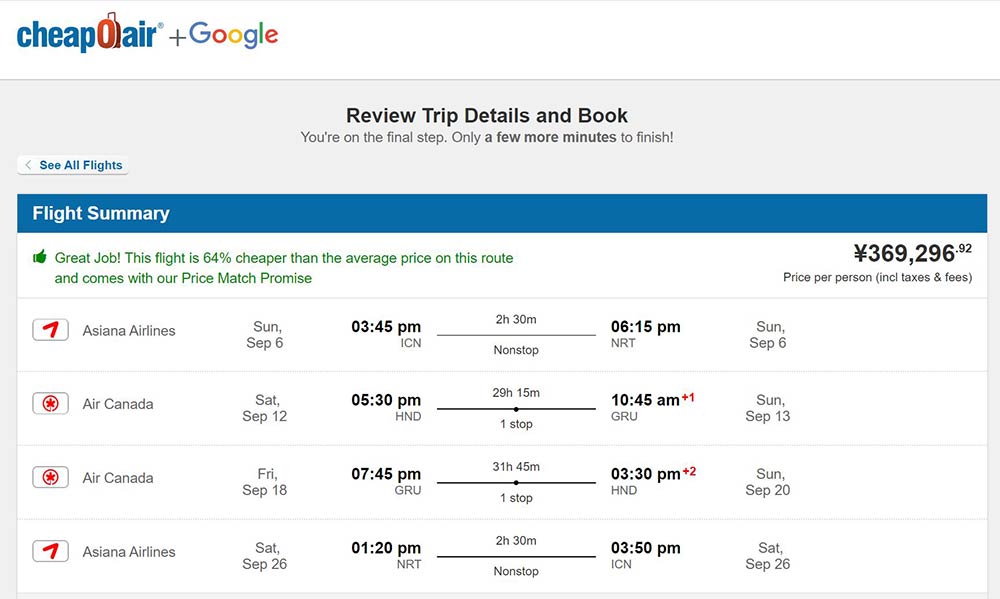Click the 03:45 pm ICN departure time
Image resolution: width=1000 pixels, height=599 pixels.
point(386,327)
